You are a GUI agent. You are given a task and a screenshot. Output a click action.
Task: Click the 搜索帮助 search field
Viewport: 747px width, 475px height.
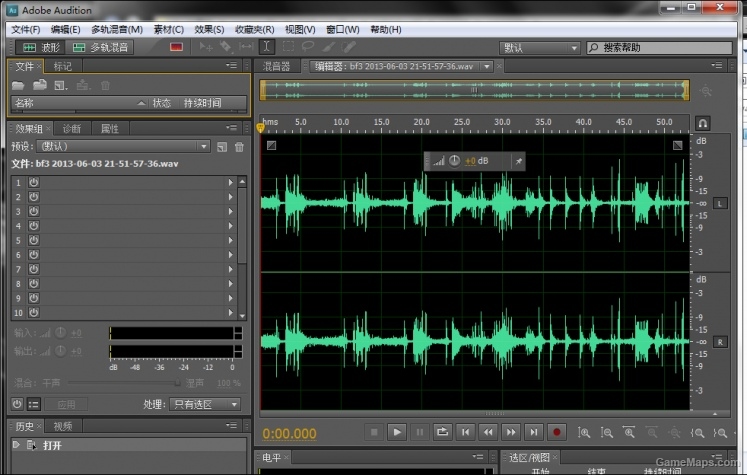tap(659, 48)
